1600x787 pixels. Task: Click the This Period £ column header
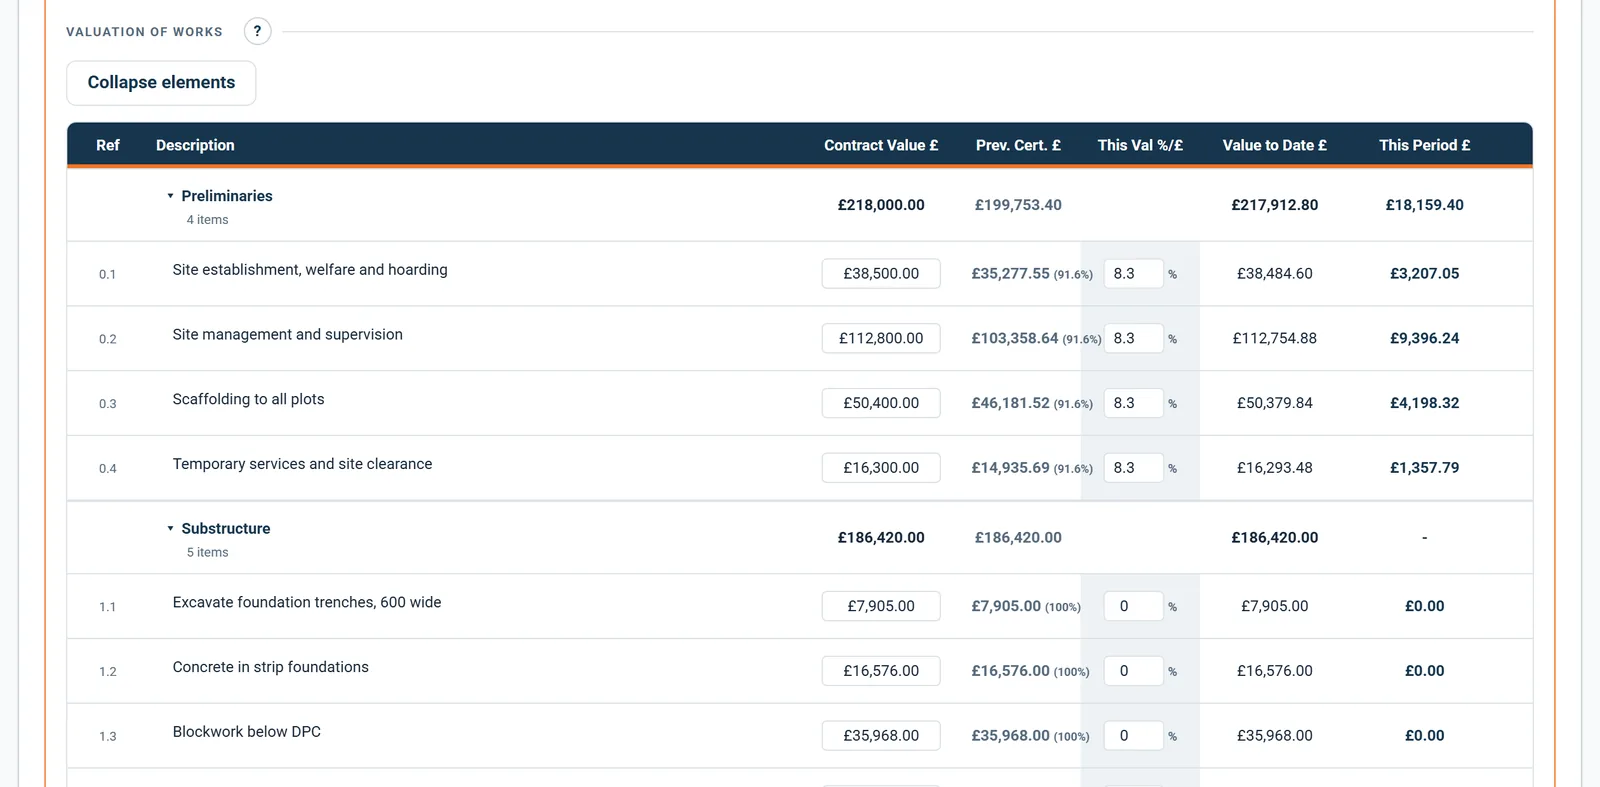pyautogui.click(x=1424, y=145)
